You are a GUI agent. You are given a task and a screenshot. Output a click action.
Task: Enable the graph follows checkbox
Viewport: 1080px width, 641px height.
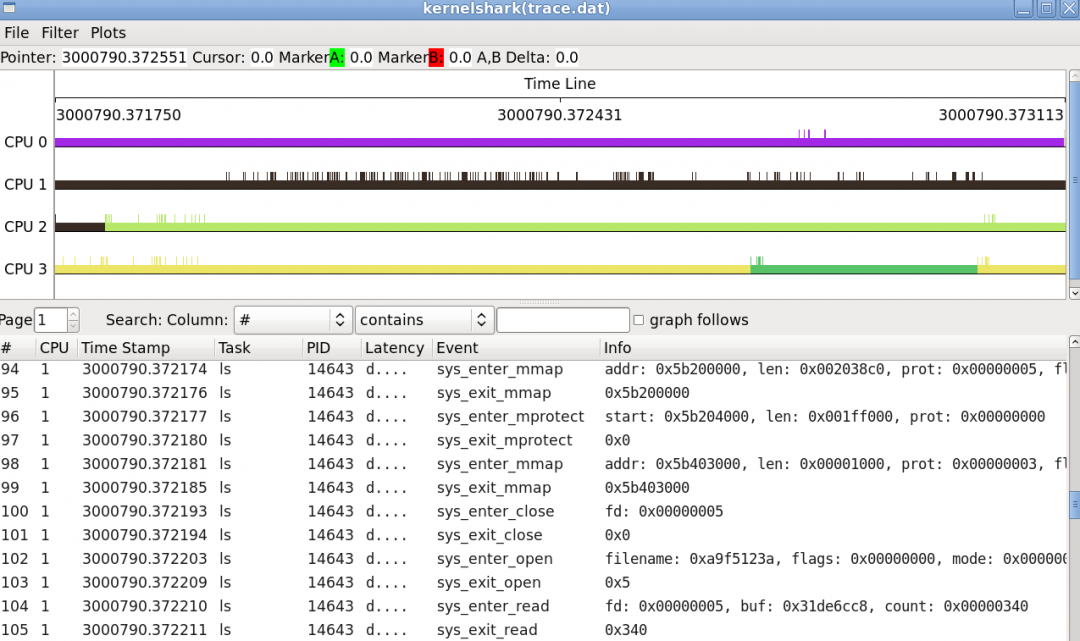point(638,319)
